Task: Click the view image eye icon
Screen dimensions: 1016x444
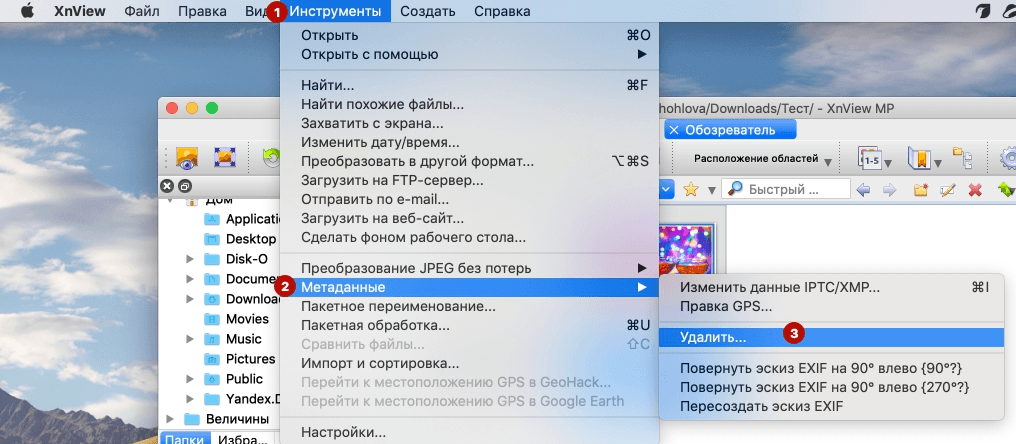Action: coord(187,158)
